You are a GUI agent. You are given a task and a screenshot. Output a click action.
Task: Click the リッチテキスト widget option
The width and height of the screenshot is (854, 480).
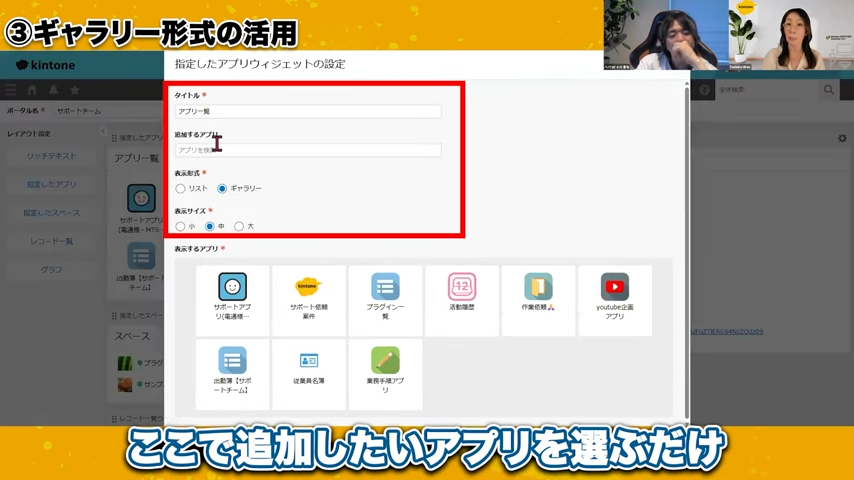[x=52, y=156]
